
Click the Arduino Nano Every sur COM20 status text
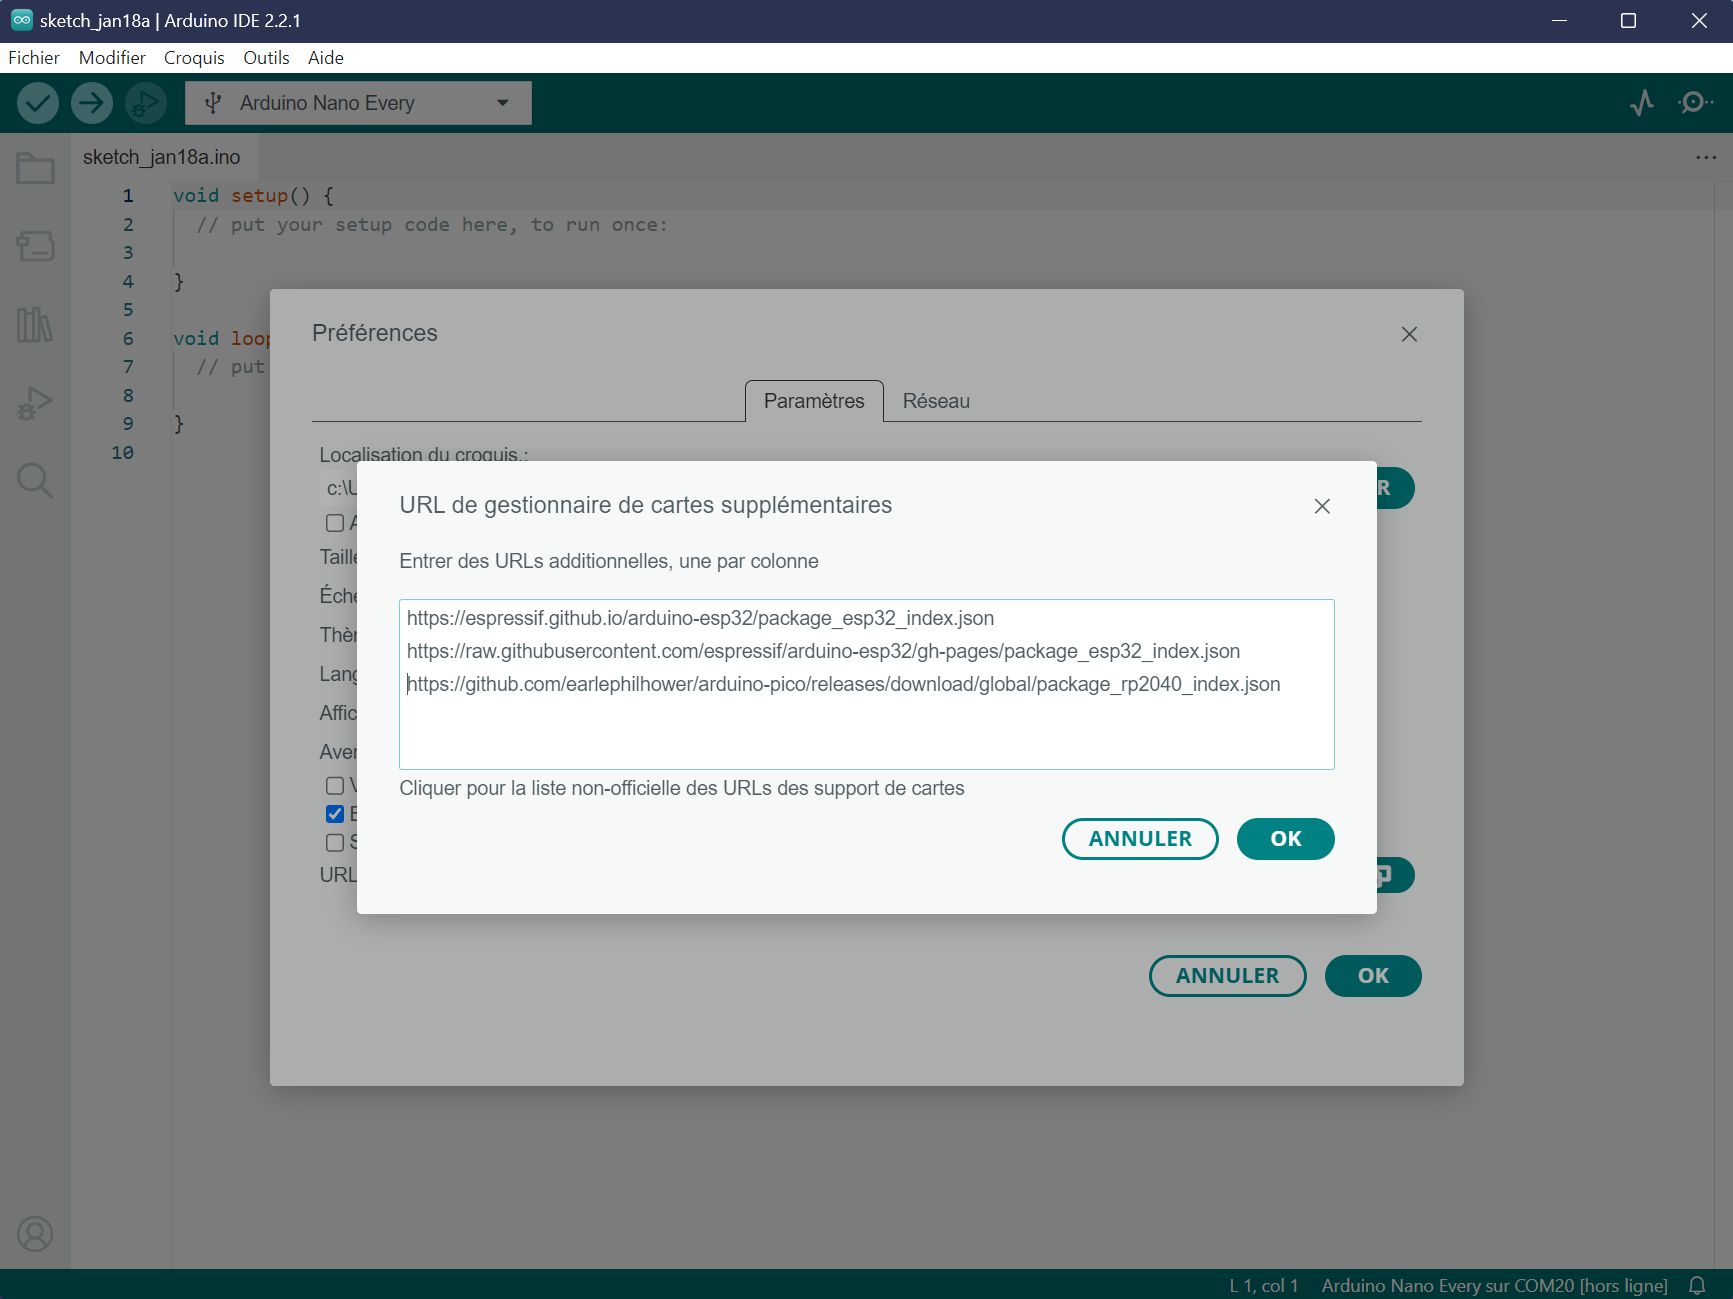pos(1494,1285)
